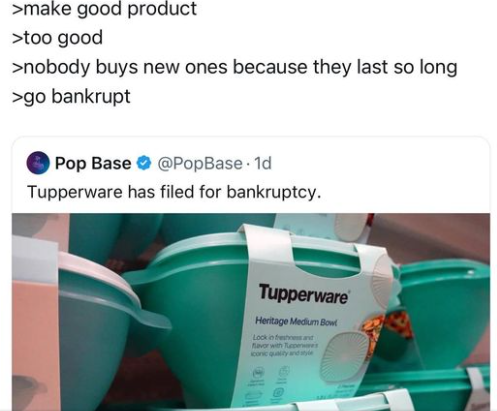
Task: Open the 1d timestamp link
Action: tap(263, 163)
